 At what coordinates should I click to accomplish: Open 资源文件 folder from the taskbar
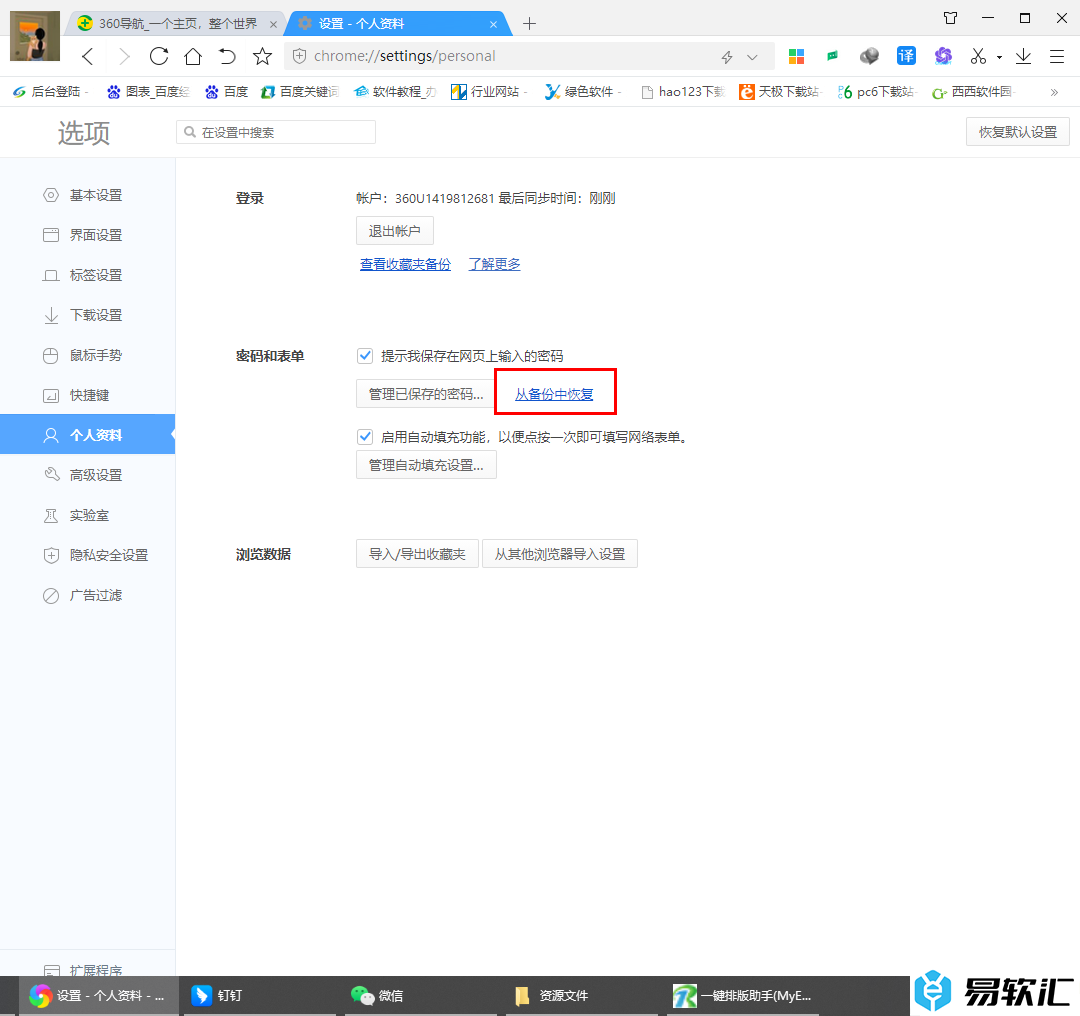[x=583, y=995]
